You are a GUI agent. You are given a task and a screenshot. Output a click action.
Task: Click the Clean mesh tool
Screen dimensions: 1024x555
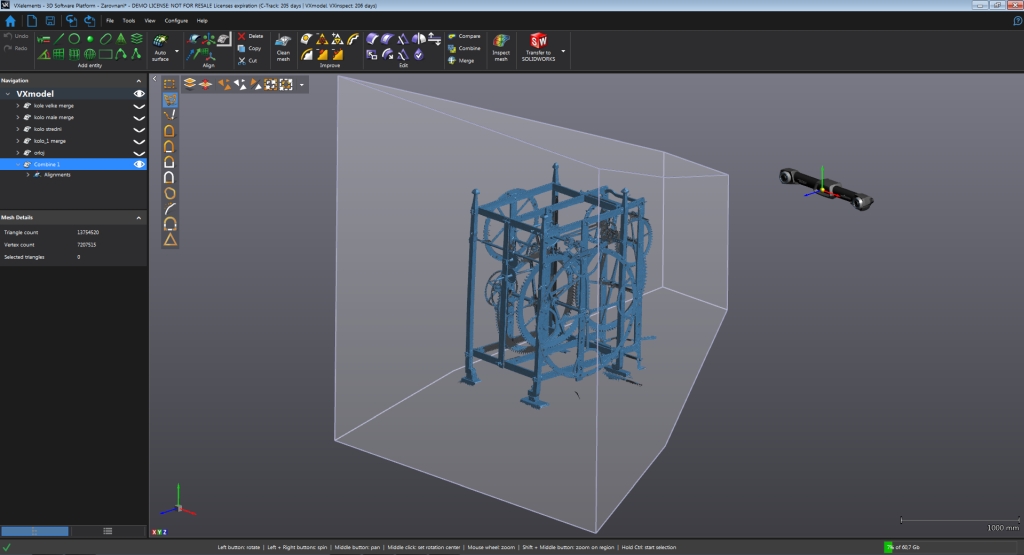283,46
